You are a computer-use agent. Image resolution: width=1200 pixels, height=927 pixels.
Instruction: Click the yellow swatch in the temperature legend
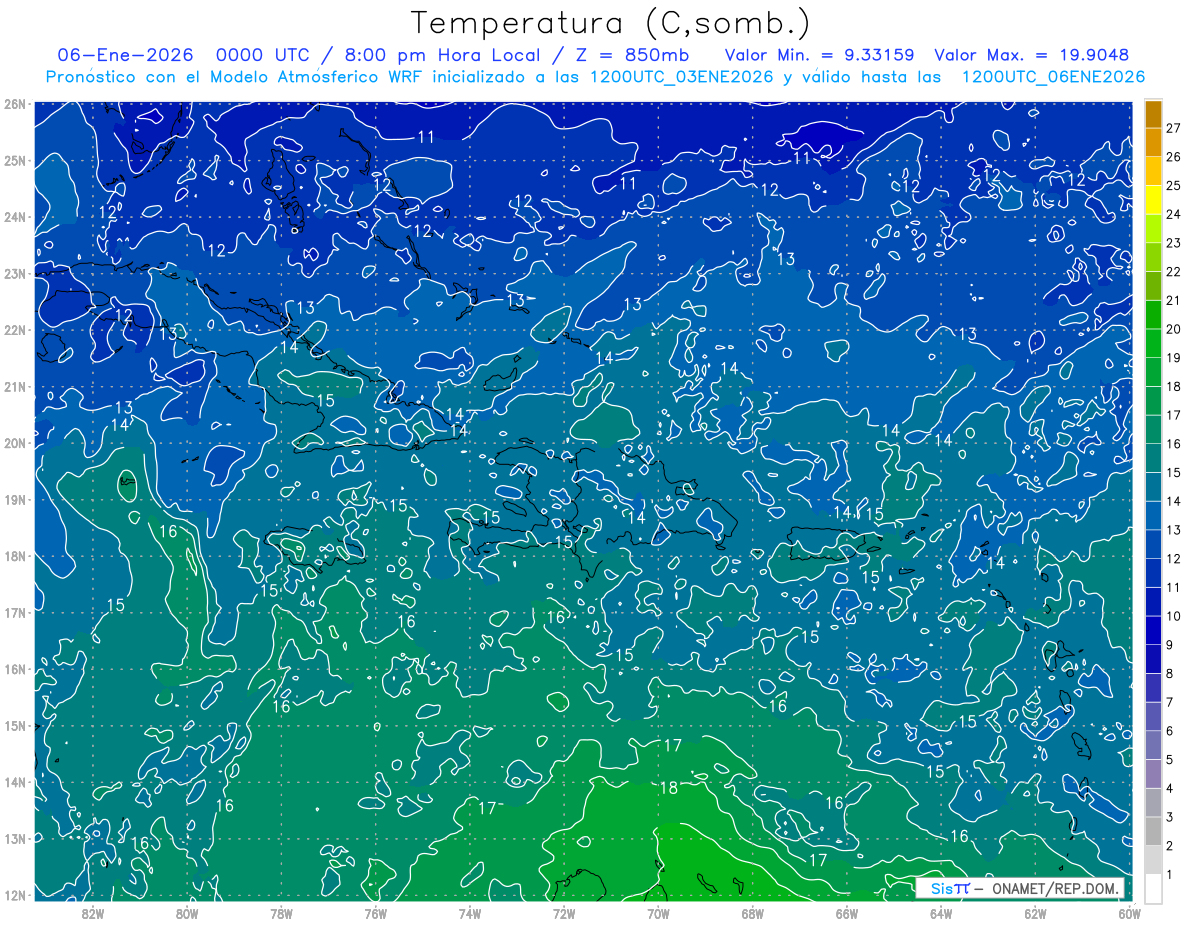coord(1153,200)
